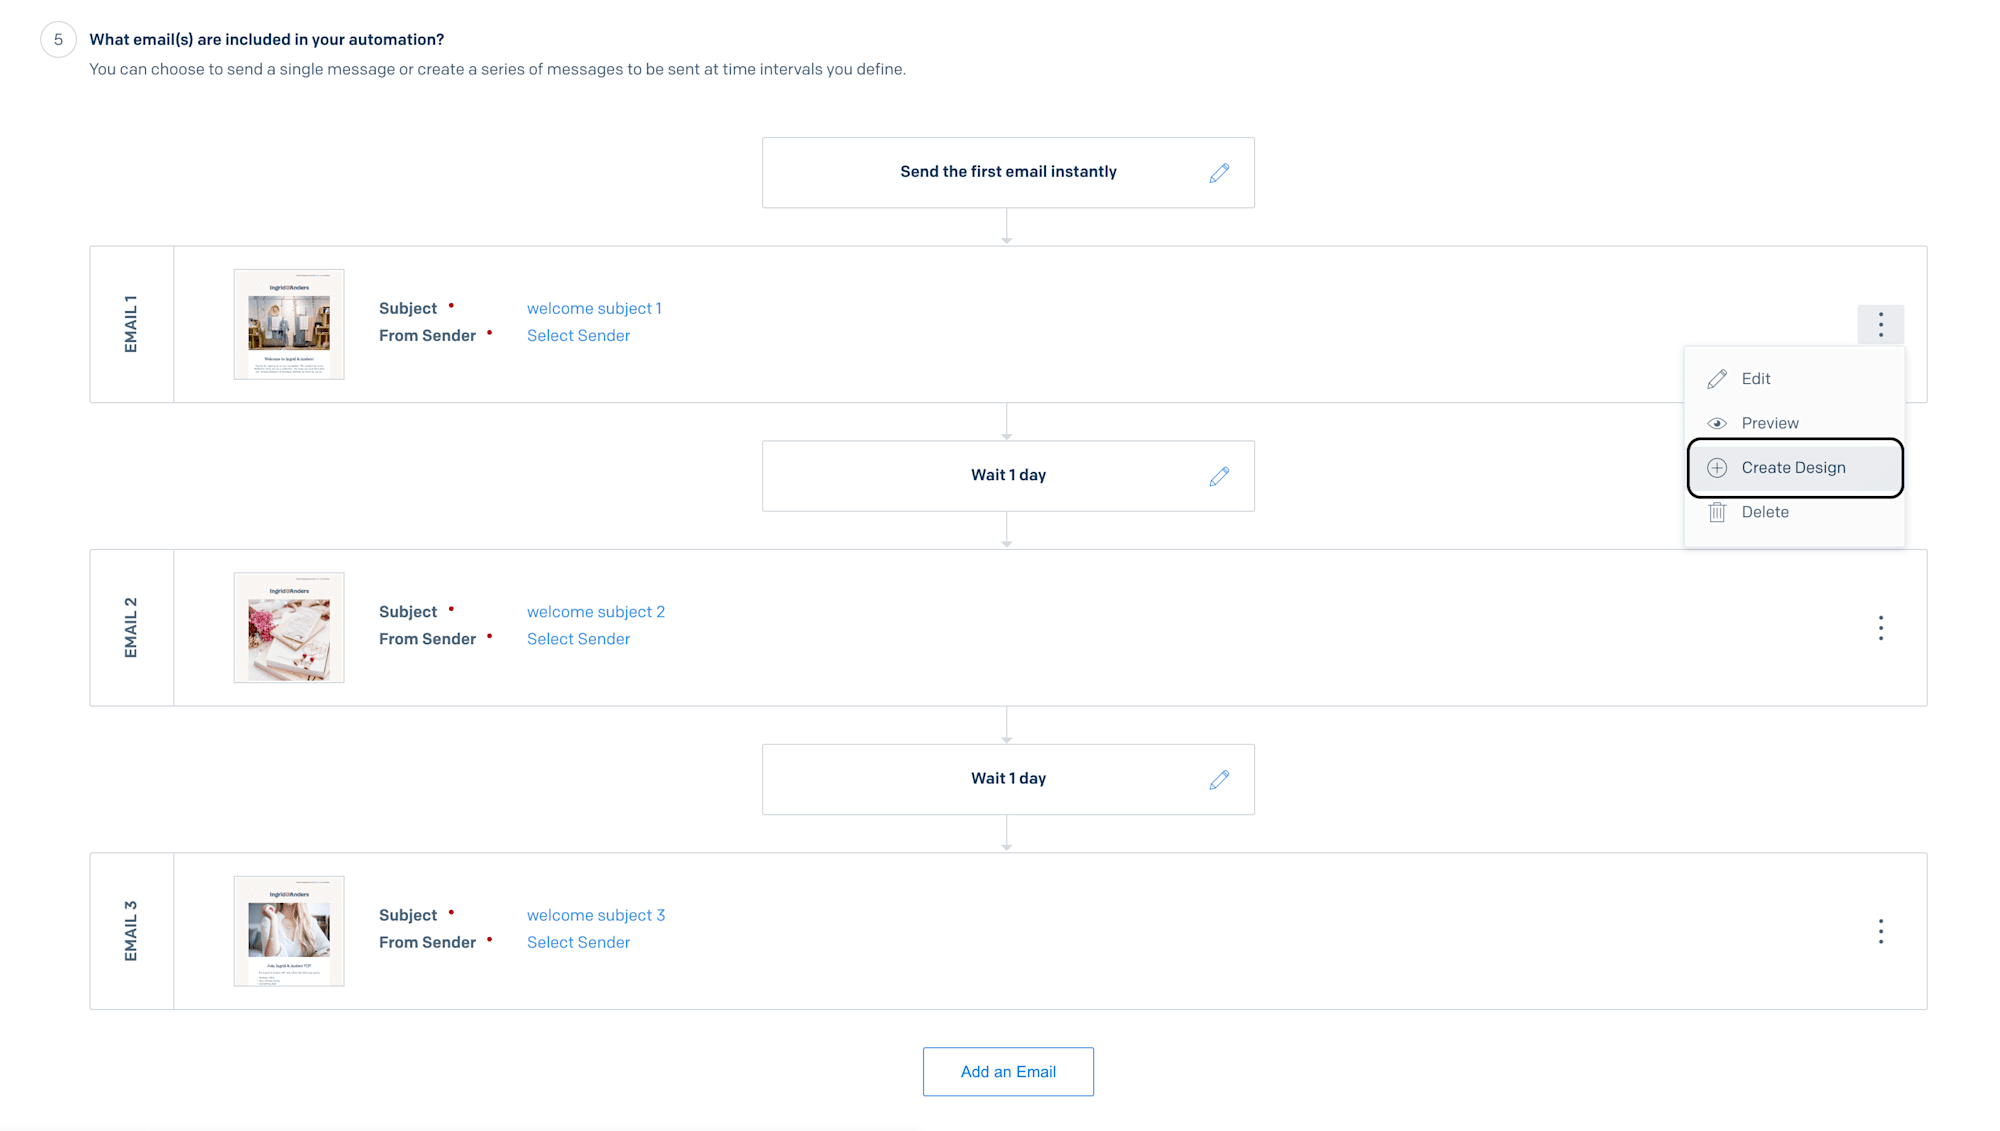
Task: Select Delete from the context menu
Action: point(1765,511)
